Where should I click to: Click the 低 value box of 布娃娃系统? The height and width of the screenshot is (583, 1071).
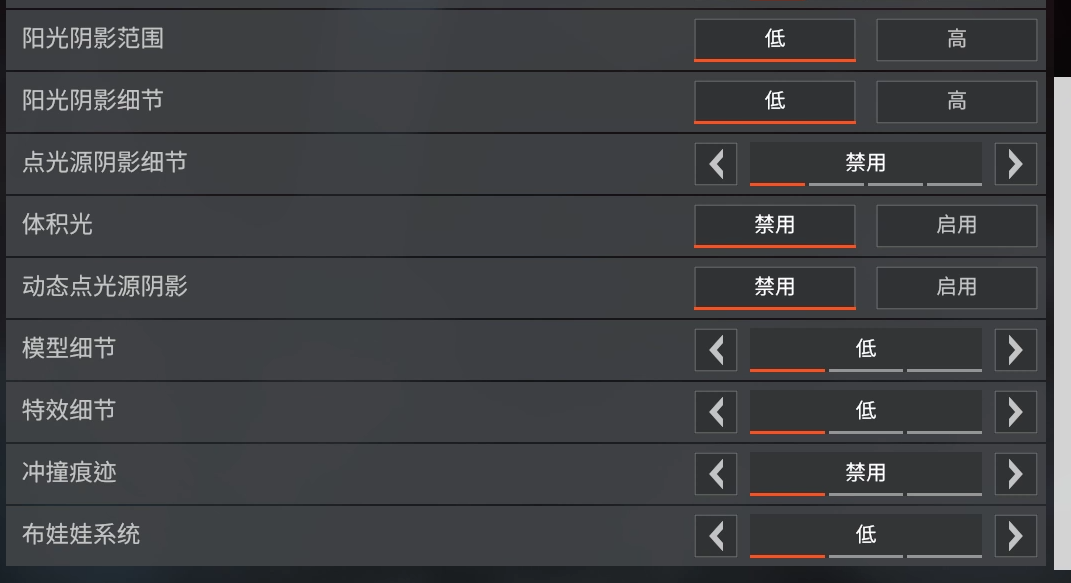(x=865, y=535)
